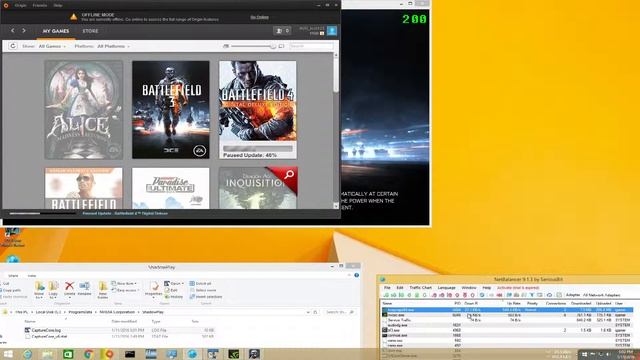Click the Explorer search box

[x=340, y=312]
